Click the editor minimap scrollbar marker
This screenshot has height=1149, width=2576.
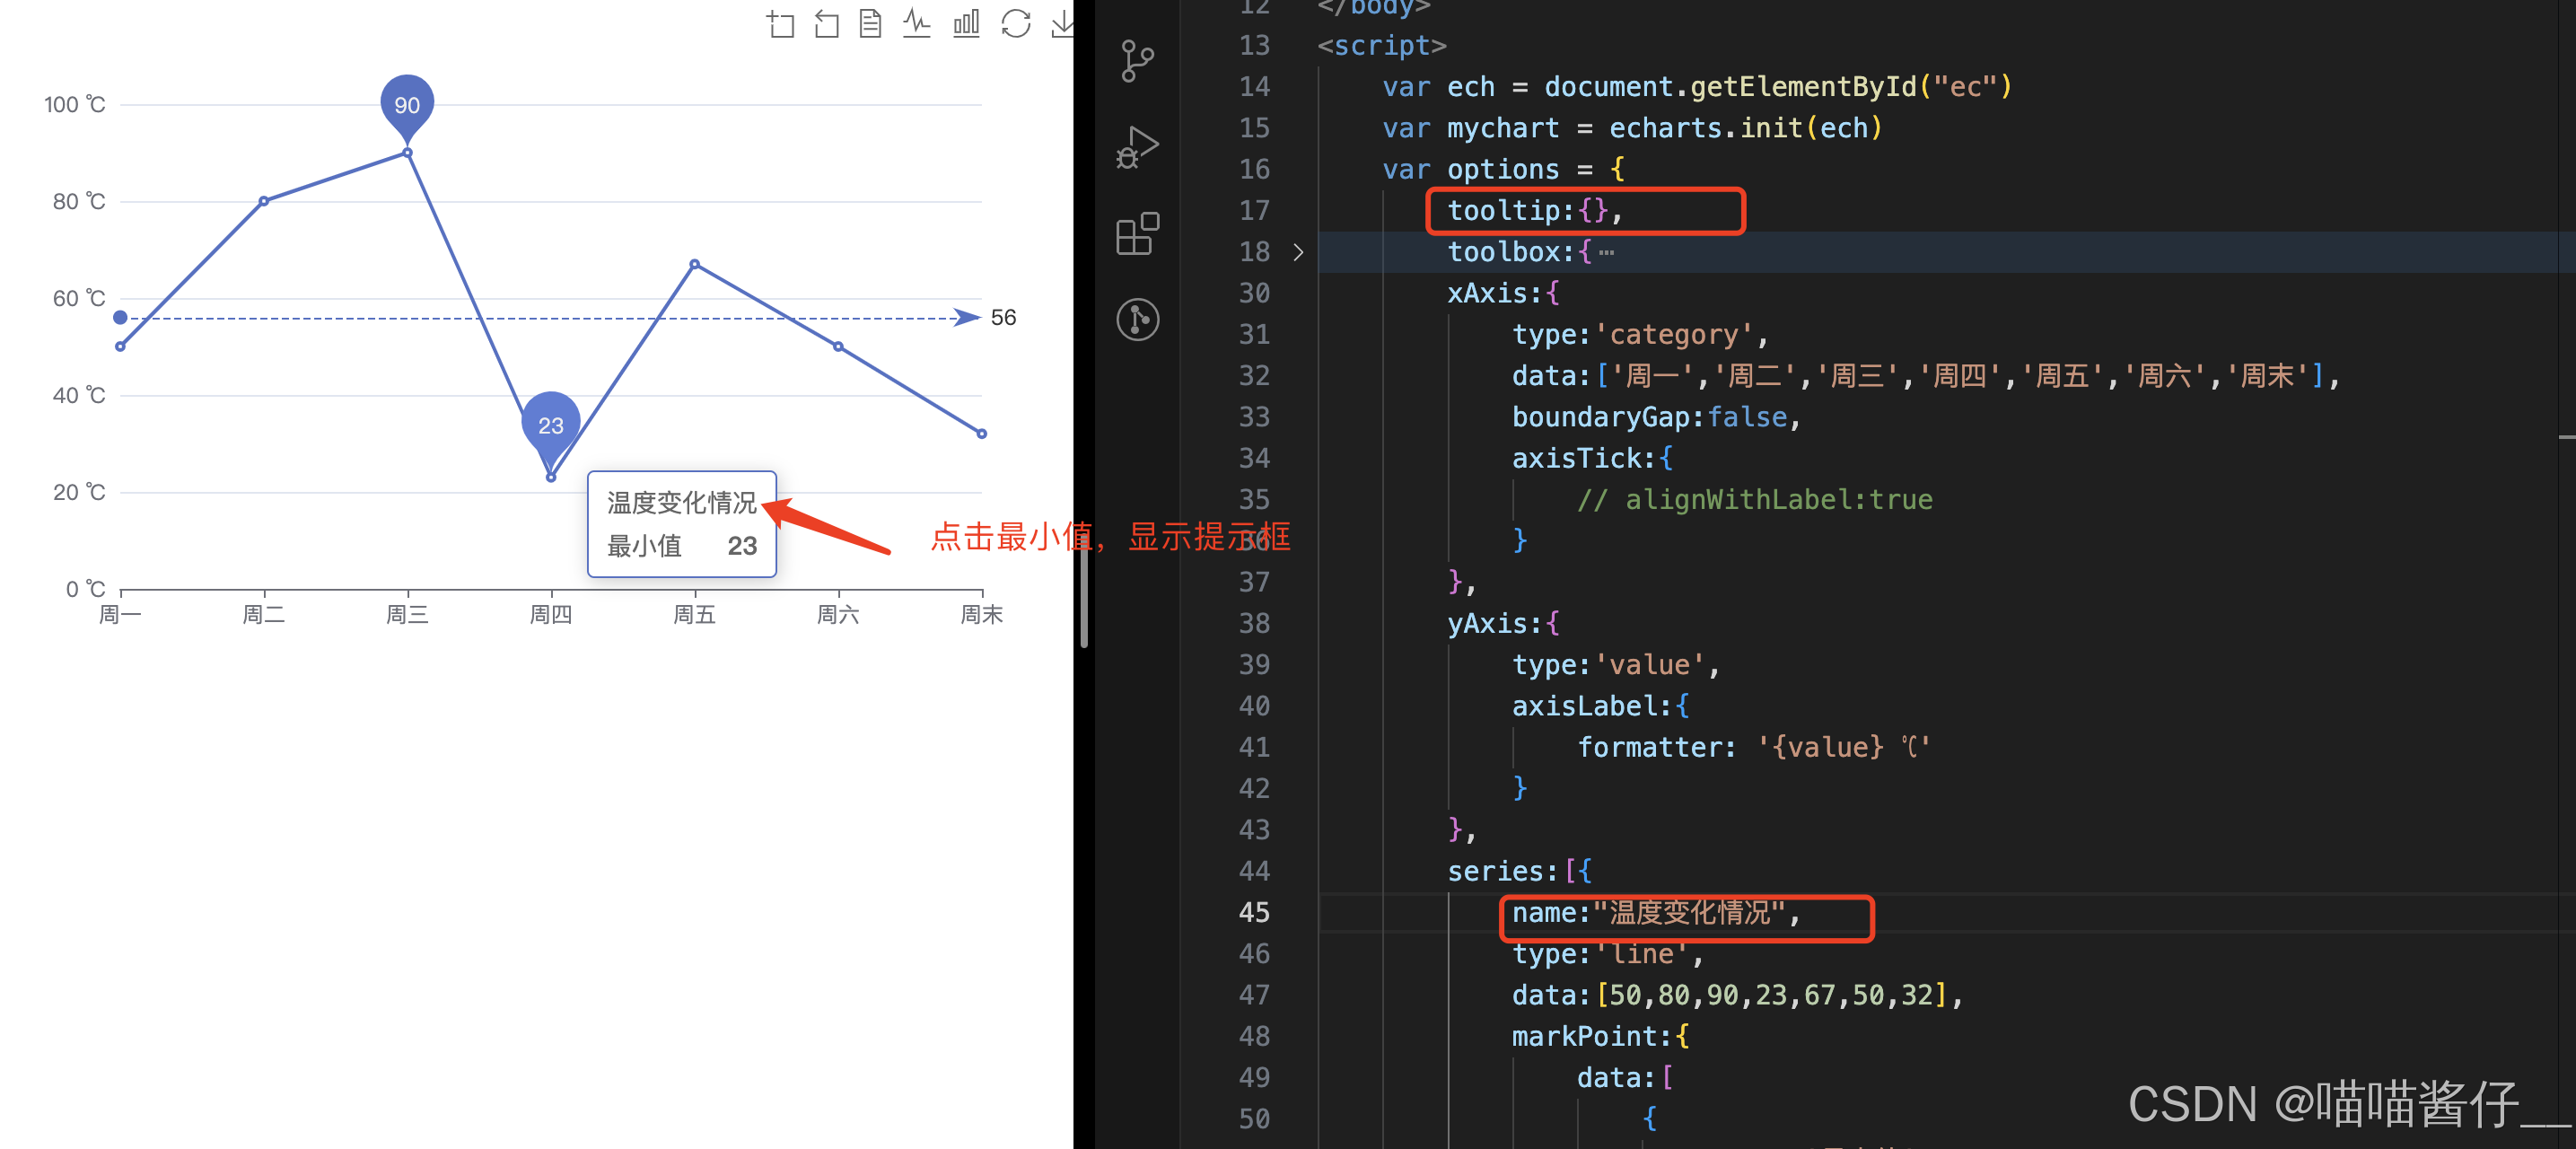[2566, 437]
